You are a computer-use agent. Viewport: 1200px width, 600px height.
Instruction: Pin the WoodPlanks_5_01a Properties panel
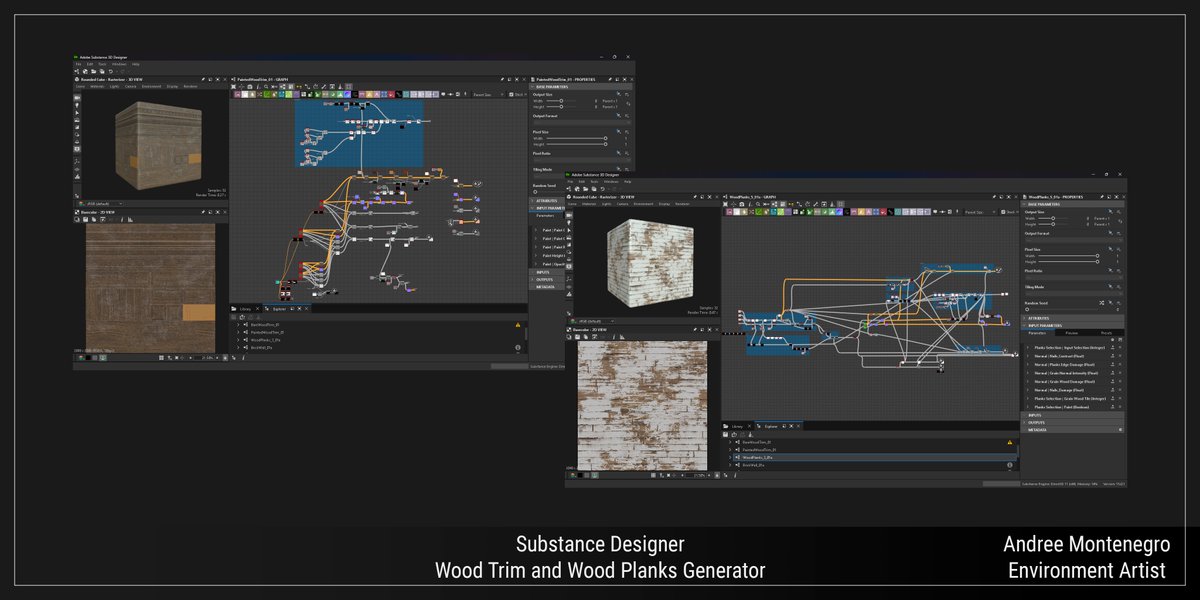[1102, 197]
